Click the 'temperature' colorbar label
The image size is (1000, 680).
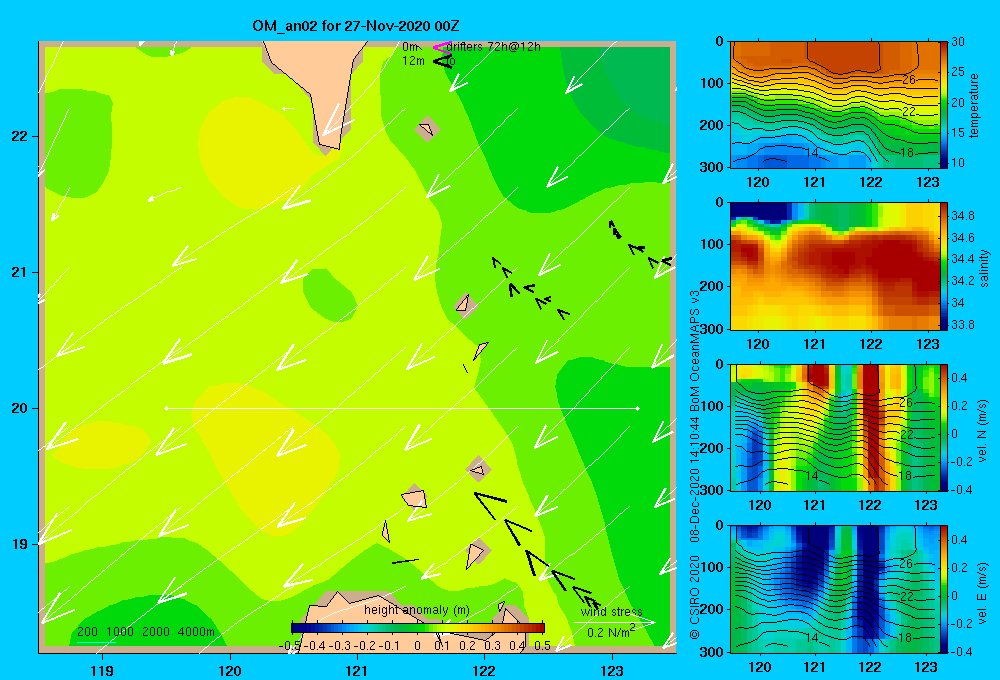[x=974, y=105]
